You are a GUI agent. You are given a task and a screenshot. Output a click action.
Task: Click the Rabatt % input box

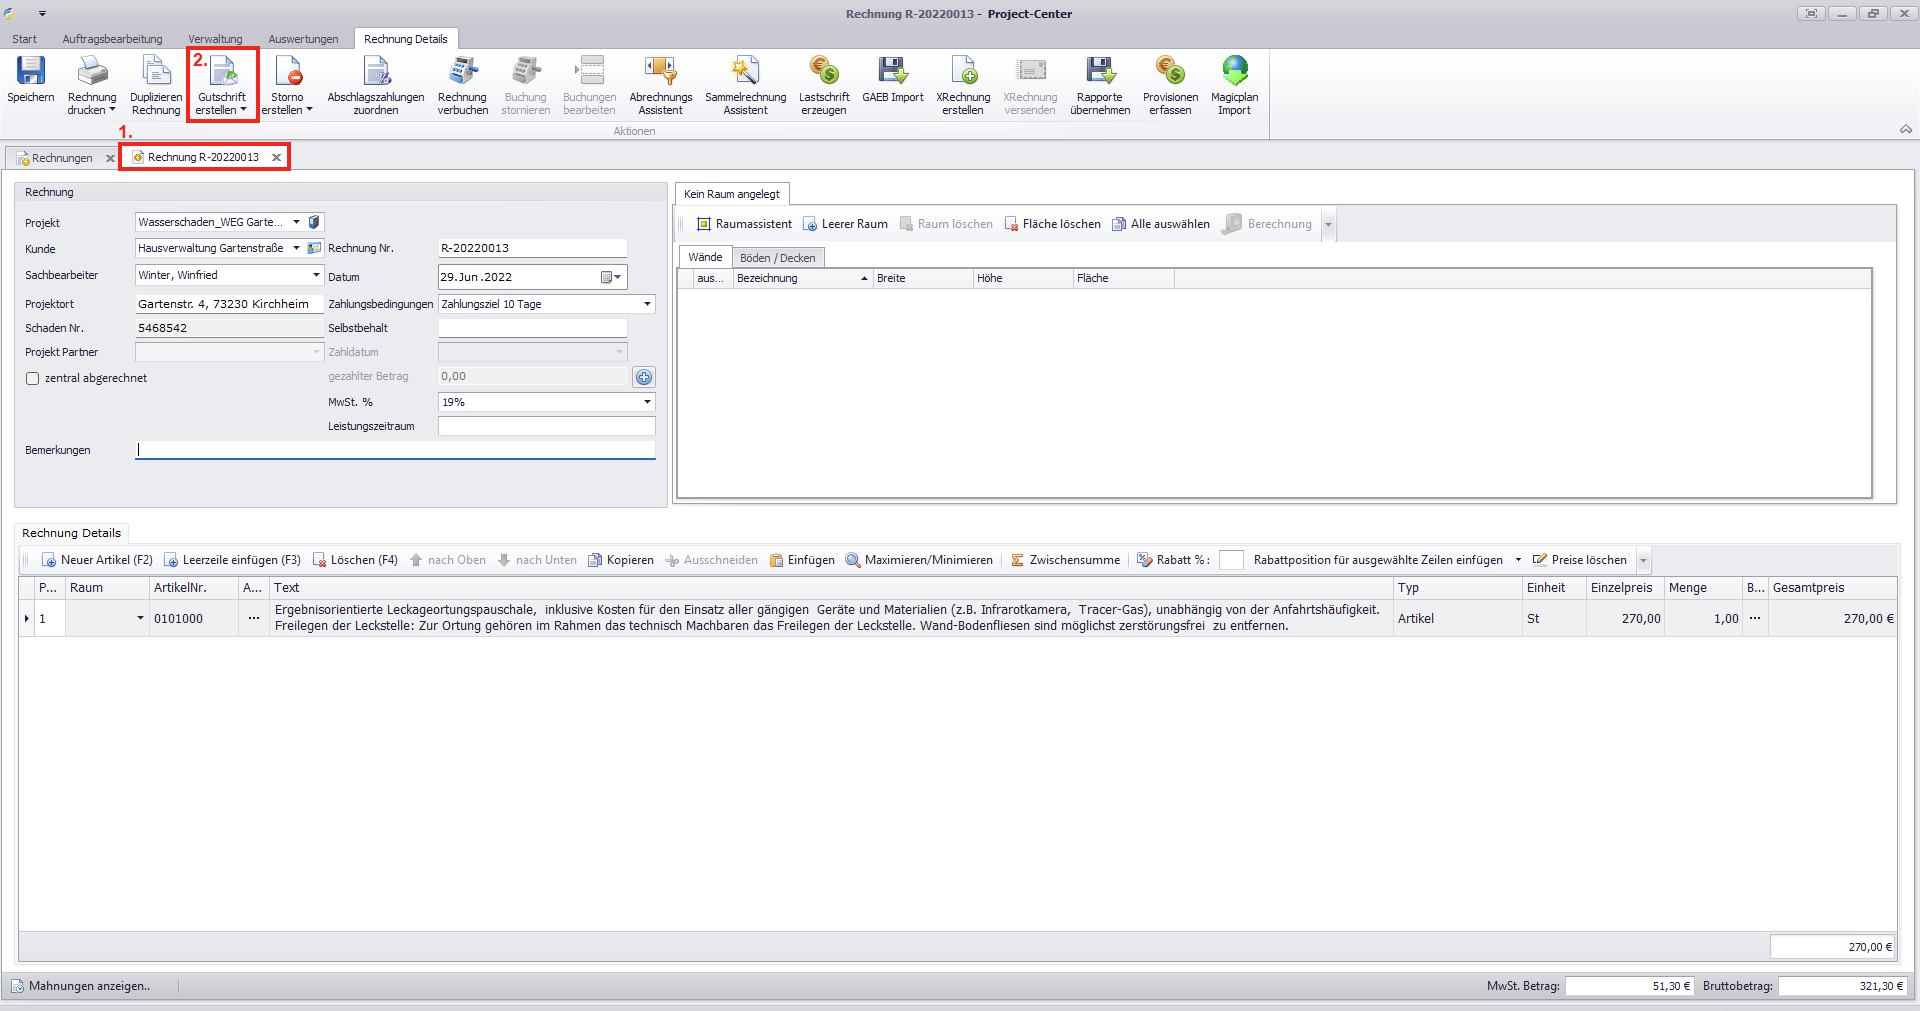1231,560
